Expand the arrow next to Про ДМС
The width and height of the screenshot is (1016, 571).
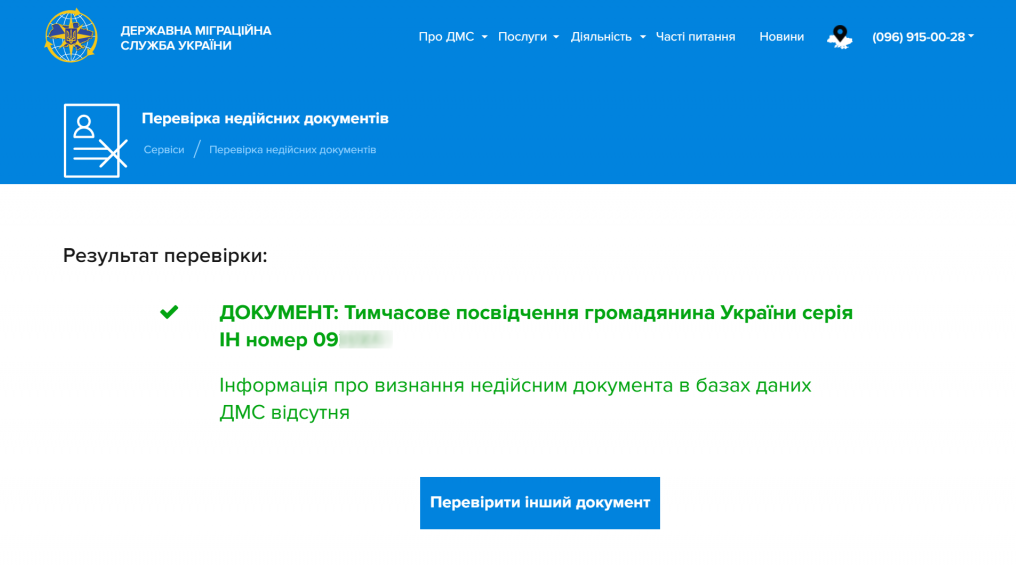[484, 37]
